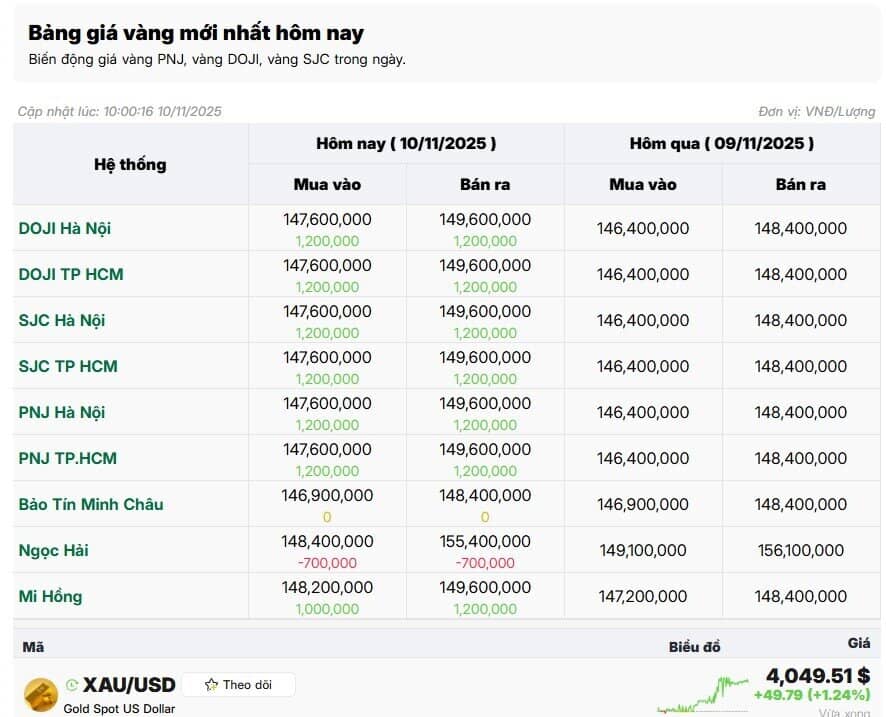Click DOJI Hà Nội sell price 149,600,000
The height and width of the screenshot is (717, 886).
pyautogui.click(x=485, y=219)
